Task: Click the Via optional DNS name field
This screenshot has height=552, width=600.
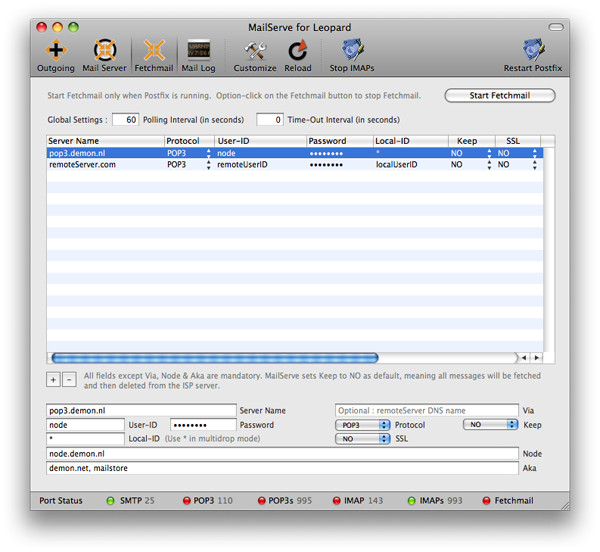Action: click(427, 410)
